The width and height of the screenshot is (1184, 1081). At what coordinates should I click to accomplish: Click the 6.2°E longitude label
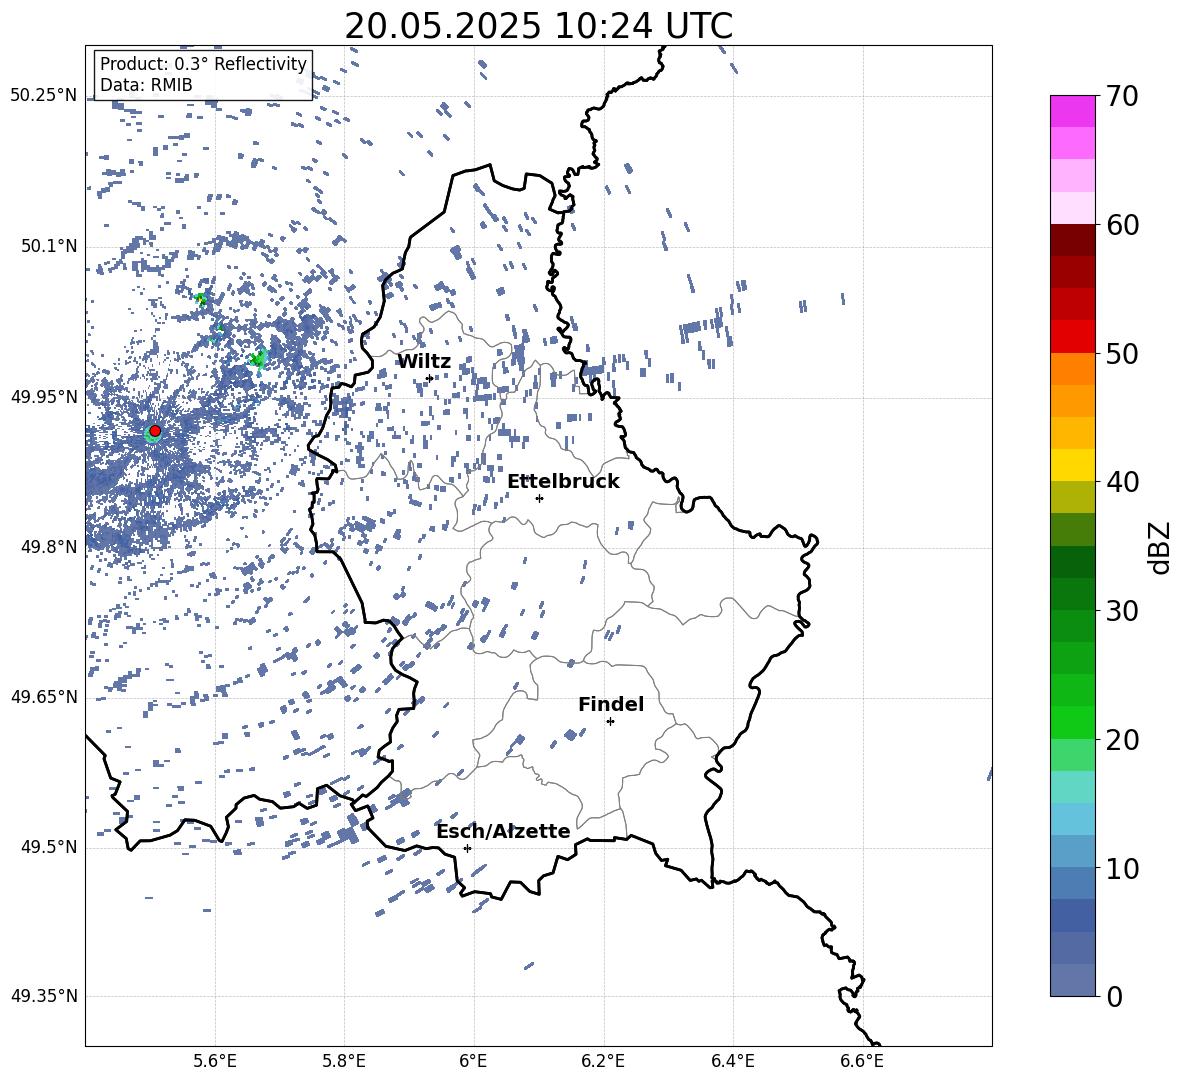tap(603, 1061)
